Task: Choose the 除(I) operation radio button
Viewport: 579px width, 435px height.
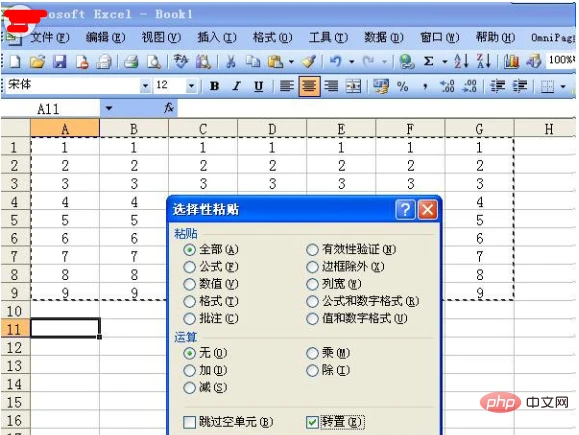Action: coord(312,370)
